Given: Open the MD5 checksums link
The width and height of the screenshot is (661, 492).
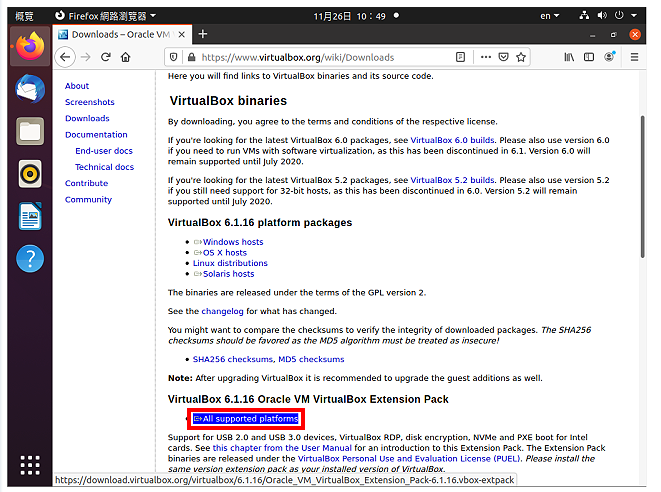Looking at the screenshot, I should (311, 359).
